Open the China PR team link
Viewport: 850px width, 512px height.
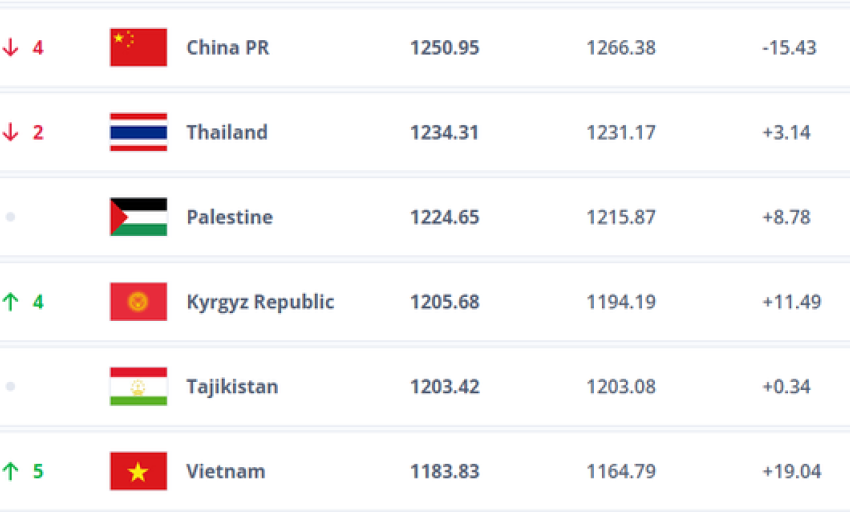(228, 48)
